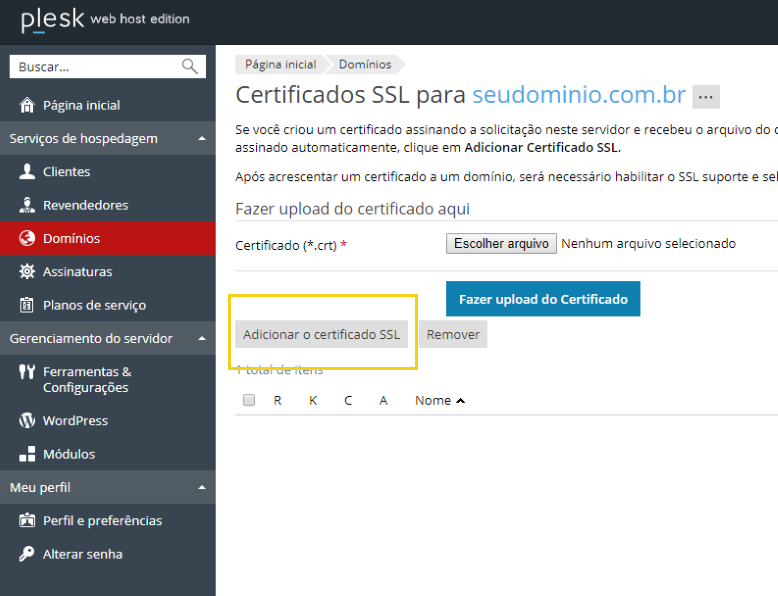The width and height of the screenshot is (778, 596).
Task: Collapse the Meu perfil section
Action: (202, 487)
